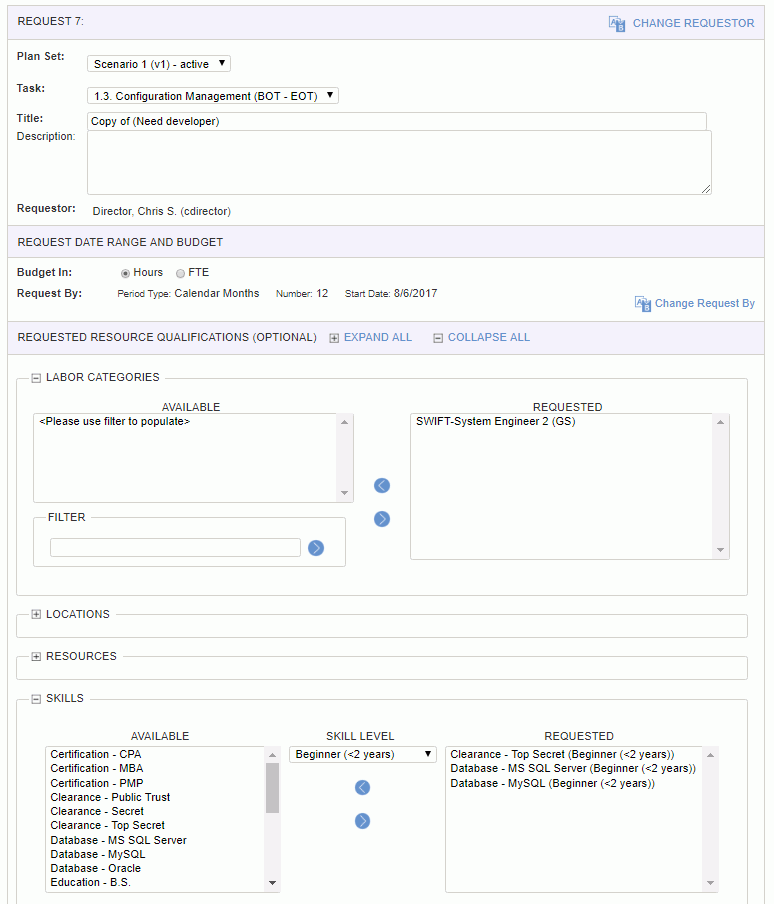
Task: Select Certification - PMP in available skills
Action: 97,783
